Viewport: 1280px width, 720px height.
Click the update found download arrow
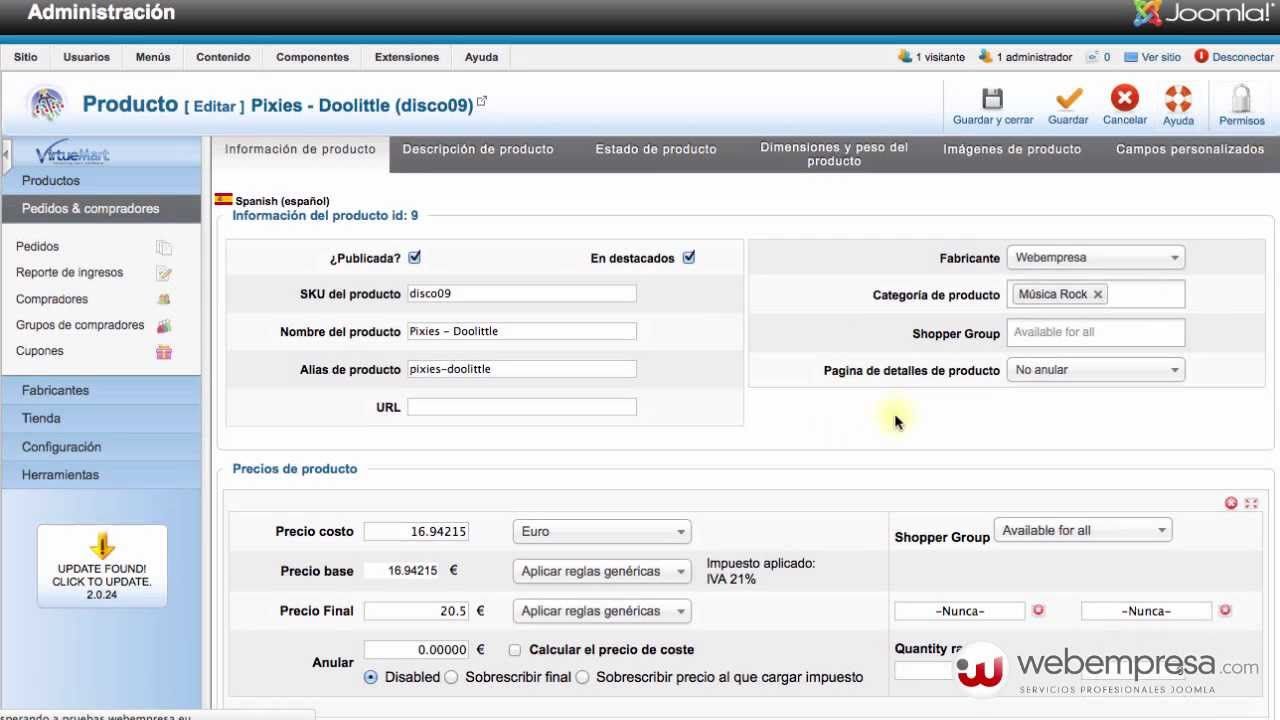[102, 546]
